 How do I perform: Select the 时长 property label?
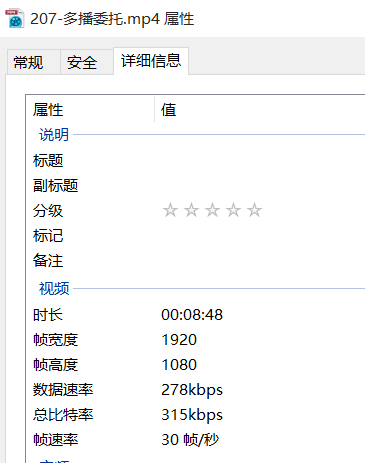(48, 315)
